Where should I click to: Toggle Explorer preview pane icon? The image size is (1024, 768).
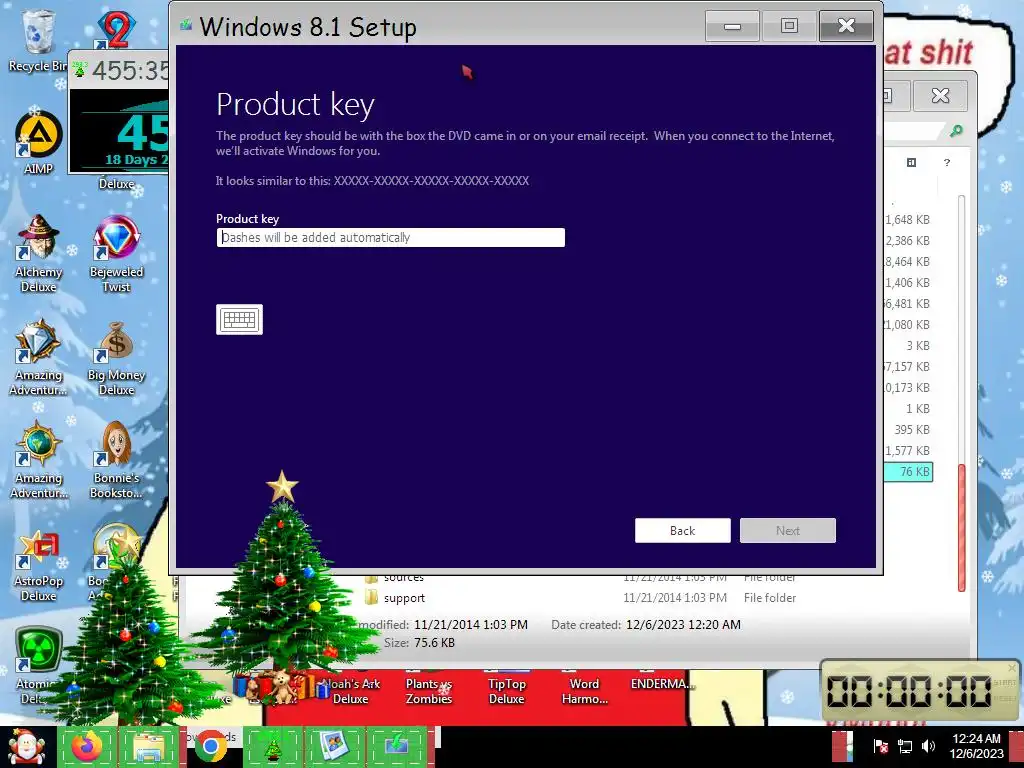(912, 162)
